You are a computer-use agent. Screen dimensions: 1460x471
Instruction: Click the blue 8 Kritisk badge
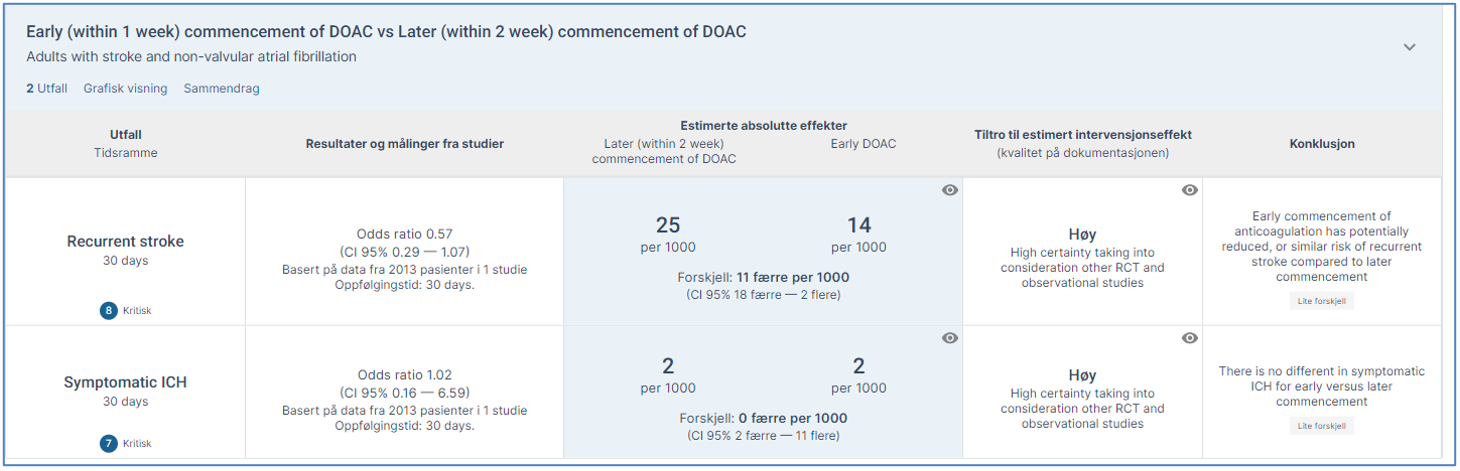point(108,311)
